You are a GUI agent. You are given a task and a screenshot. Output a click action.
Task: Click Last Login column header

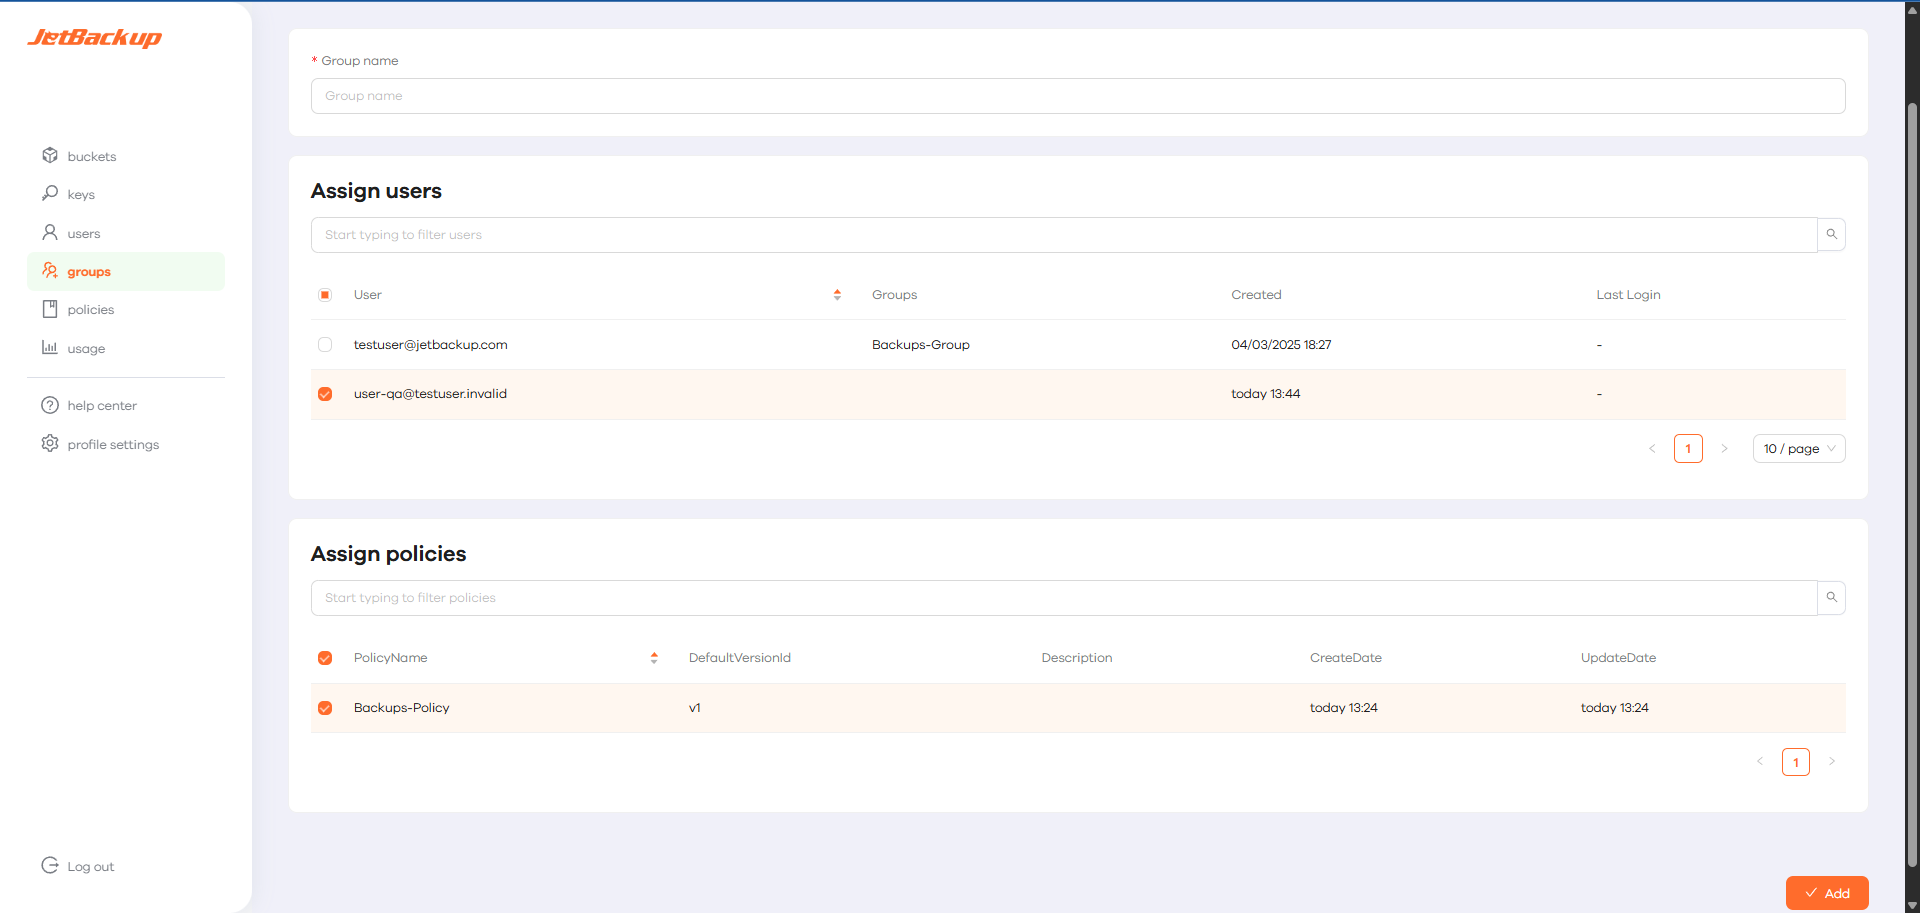click(x=1628, y=295)
